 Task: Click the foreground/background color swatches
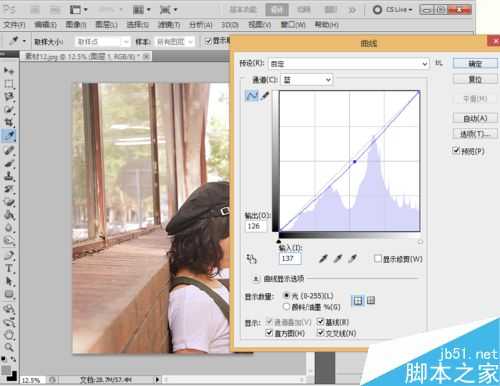[9, 372]
